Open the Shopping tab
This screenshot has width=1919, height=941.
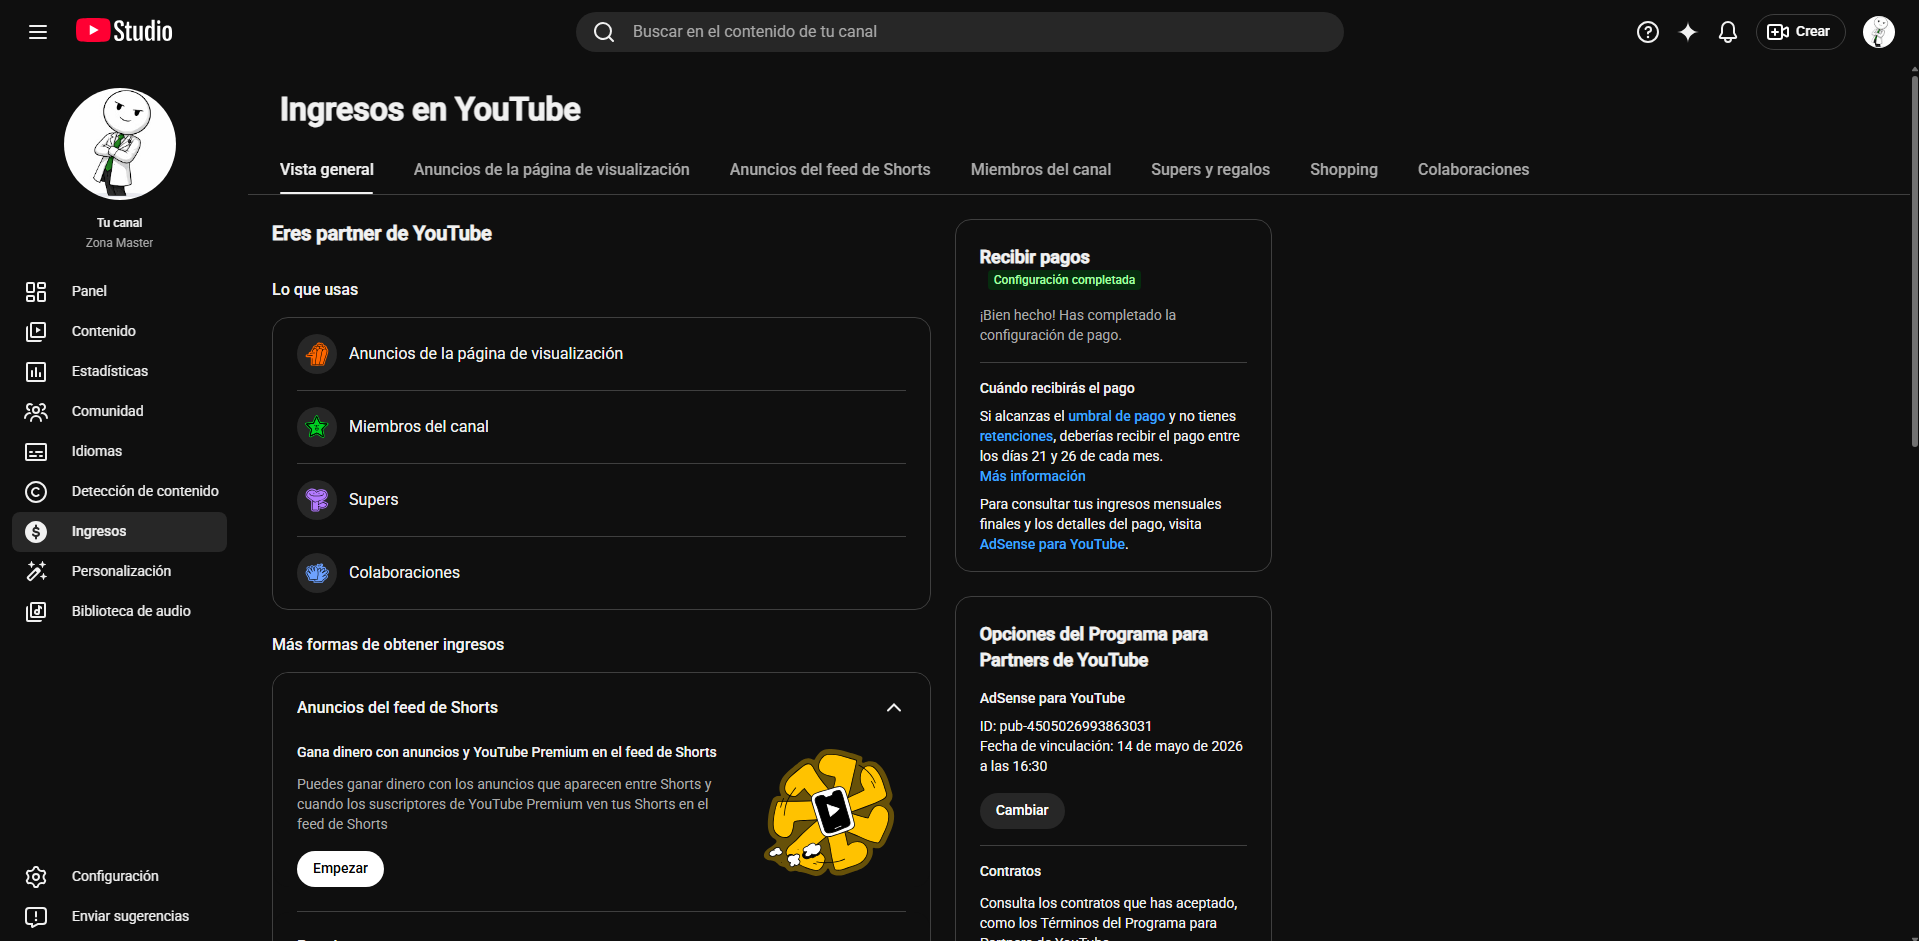[x=1344, y=170]
